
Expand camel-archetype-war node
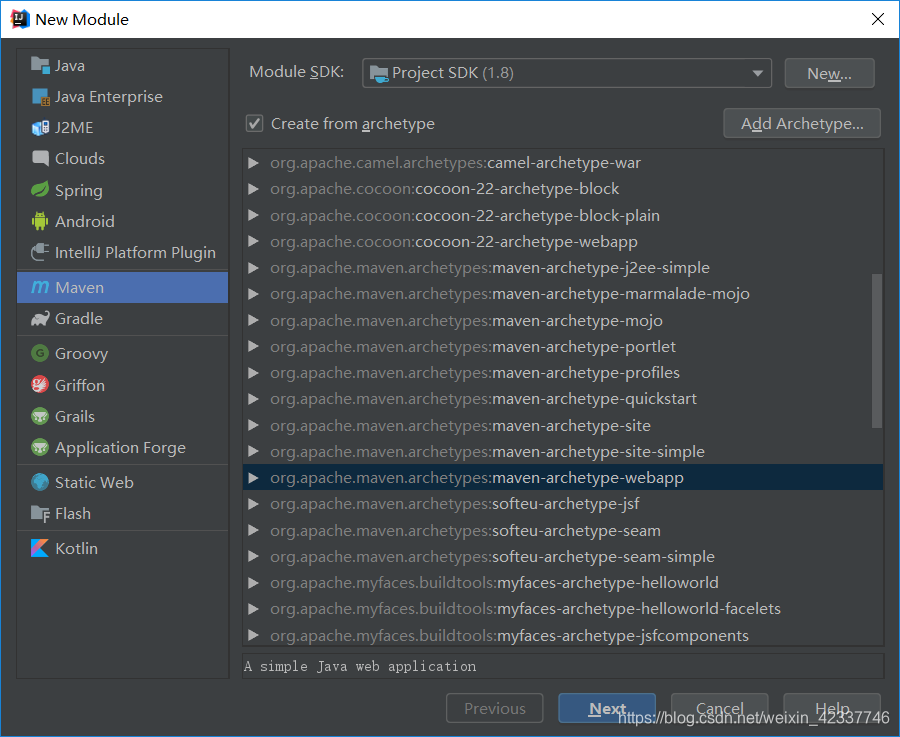coord(253,163)
